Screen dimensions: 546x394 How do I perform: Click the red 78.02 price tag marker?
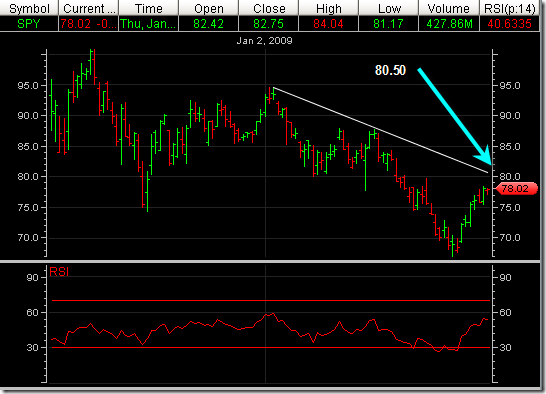coord(517,188)
